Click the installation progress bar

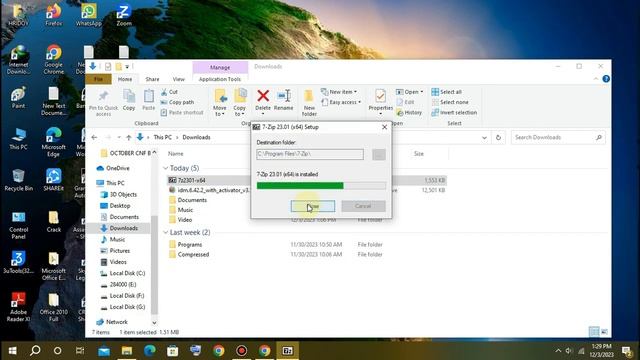(x=321, y=186)
